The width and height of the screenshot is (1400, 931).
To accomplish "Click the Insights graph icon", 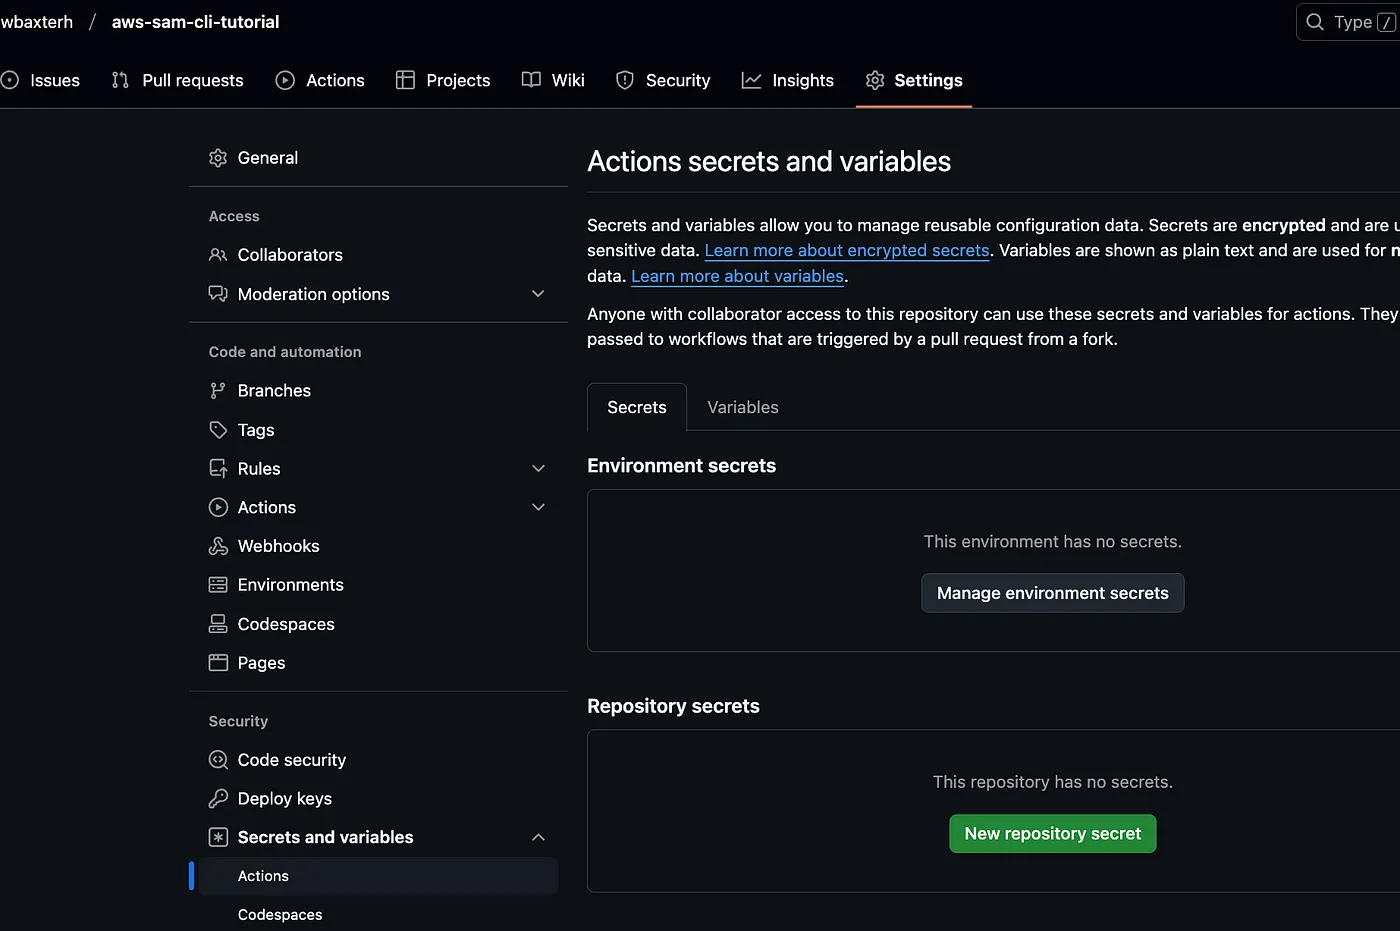I will coord(751,80).
